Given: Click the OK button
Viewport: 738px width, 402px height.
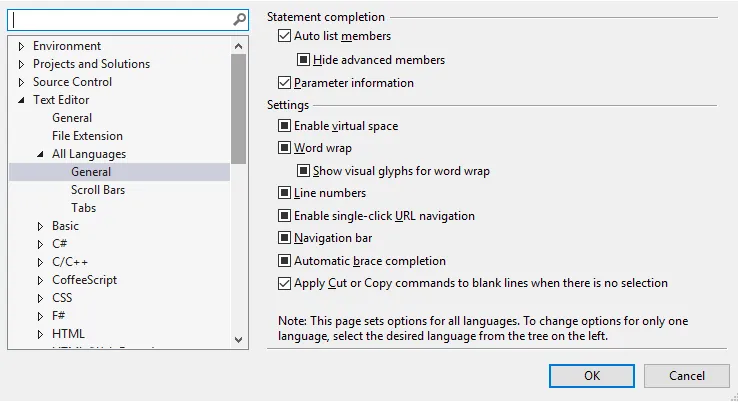Looking at the screenshot, I should (x=592, y=375).
